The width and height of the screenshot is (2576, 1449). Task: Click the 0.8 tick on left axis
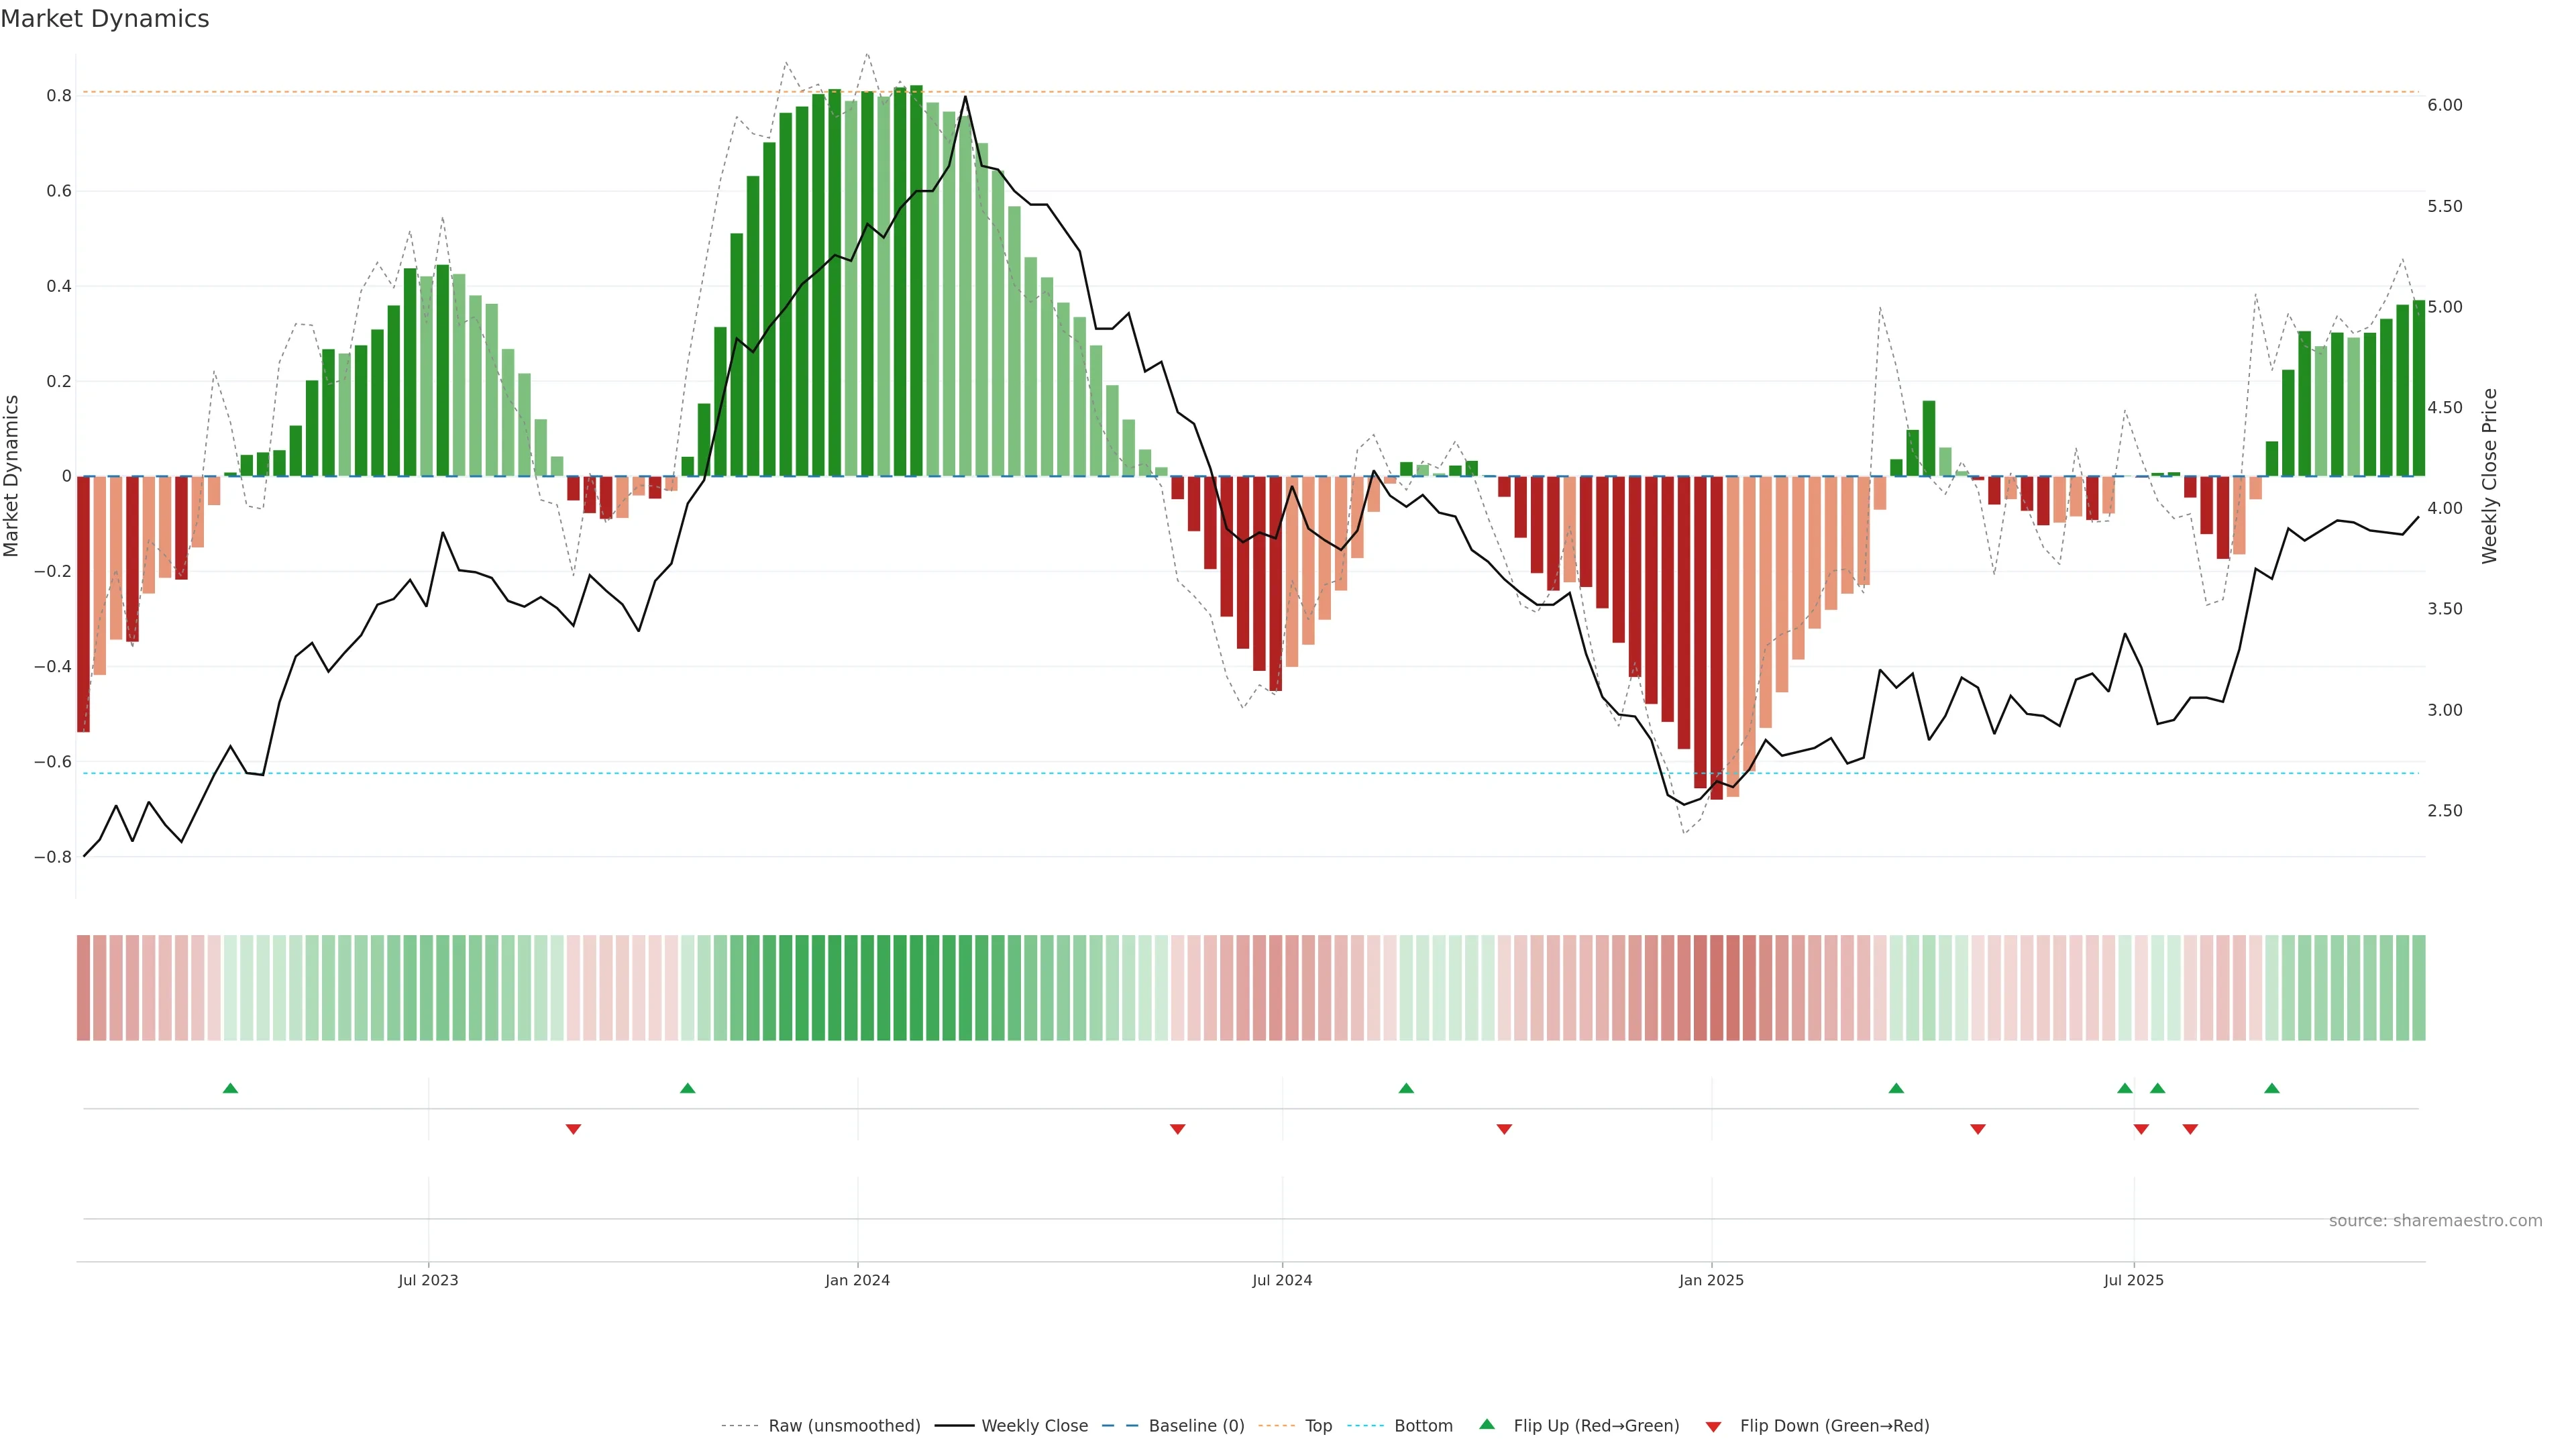pyautogui.click(x=59, y=96)
